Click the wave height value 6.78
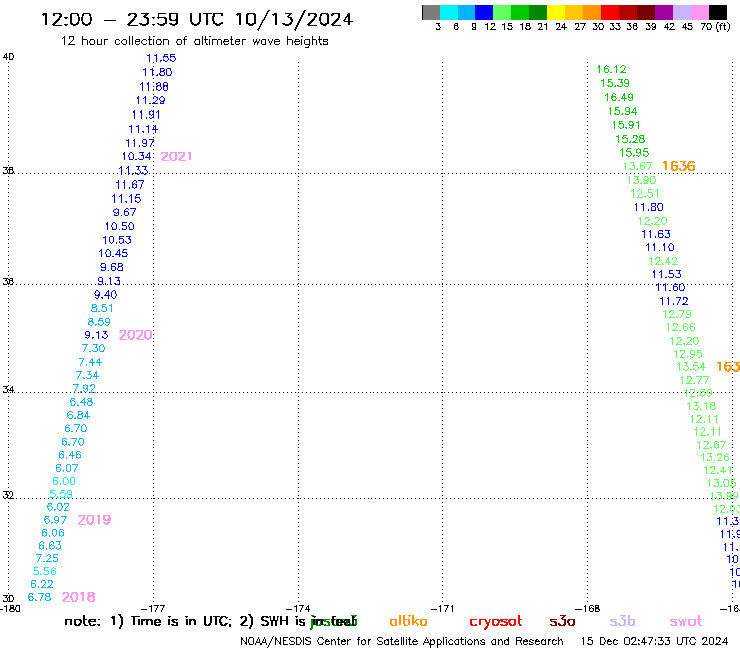The width and height of the screenshot is (740, 650). 39,597
